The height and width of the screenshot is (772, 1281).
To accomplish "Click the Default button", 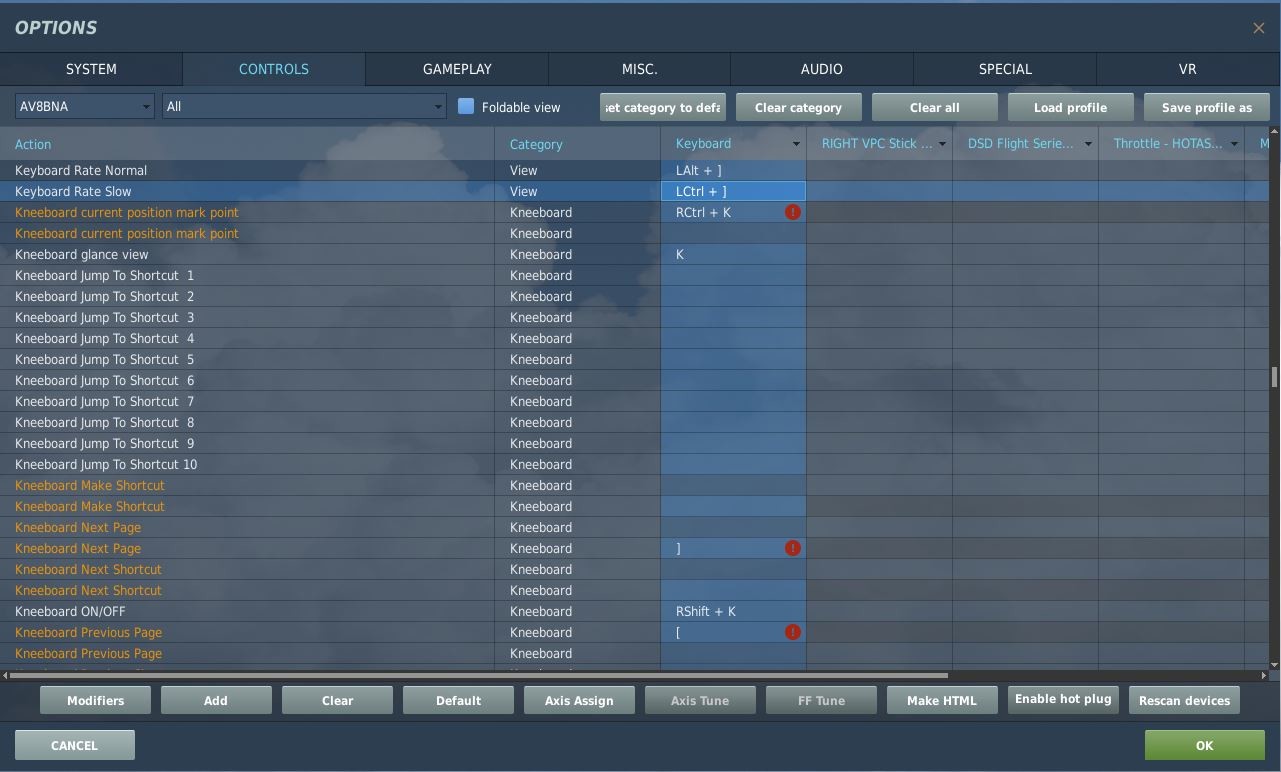I will [458, 700].
